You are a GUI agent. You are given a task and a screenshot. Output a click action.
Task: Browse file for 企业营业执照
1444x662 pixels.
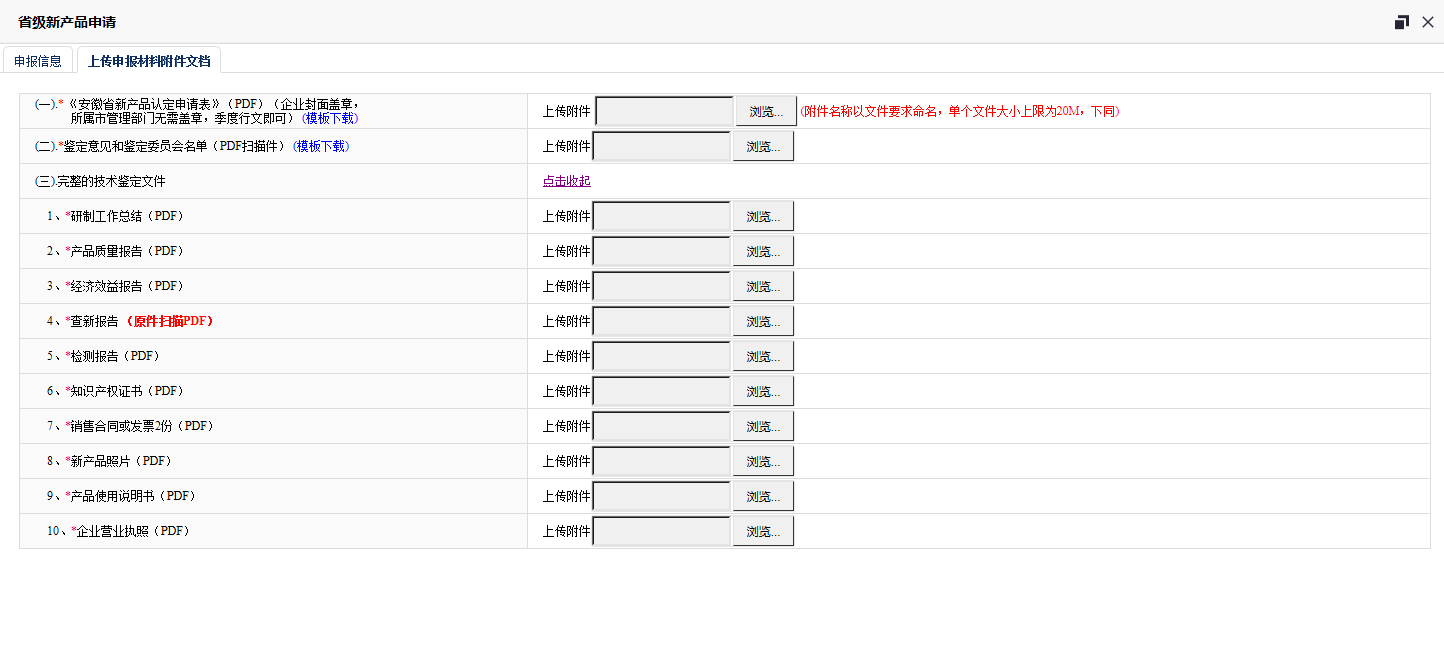(763, 531)
